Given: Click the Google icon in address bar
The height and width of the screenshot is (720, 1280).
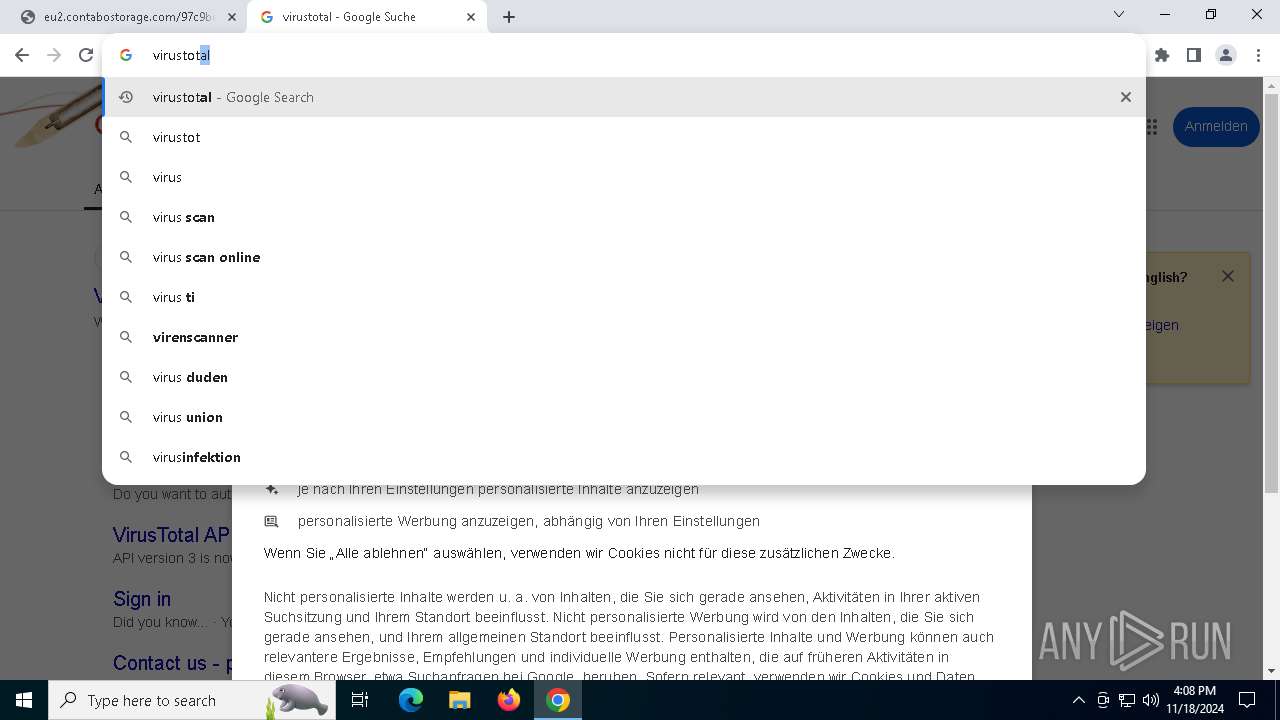Looking at the screenshot, I should (126, 55).
